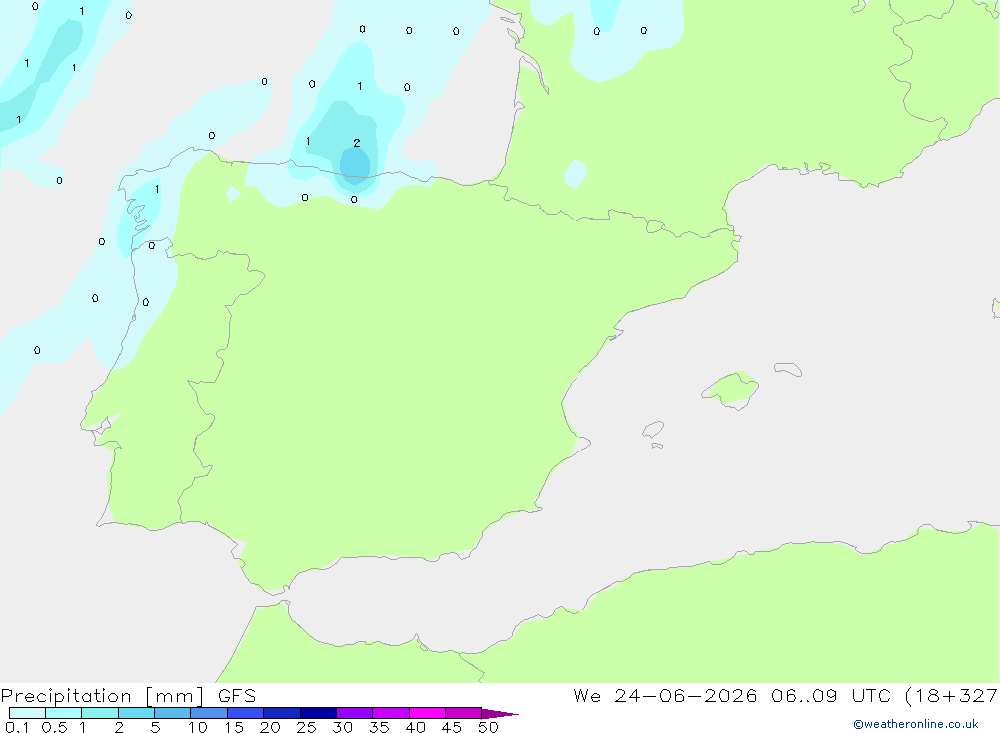Select the 1–2 mm legend color segment

(100, 713)
